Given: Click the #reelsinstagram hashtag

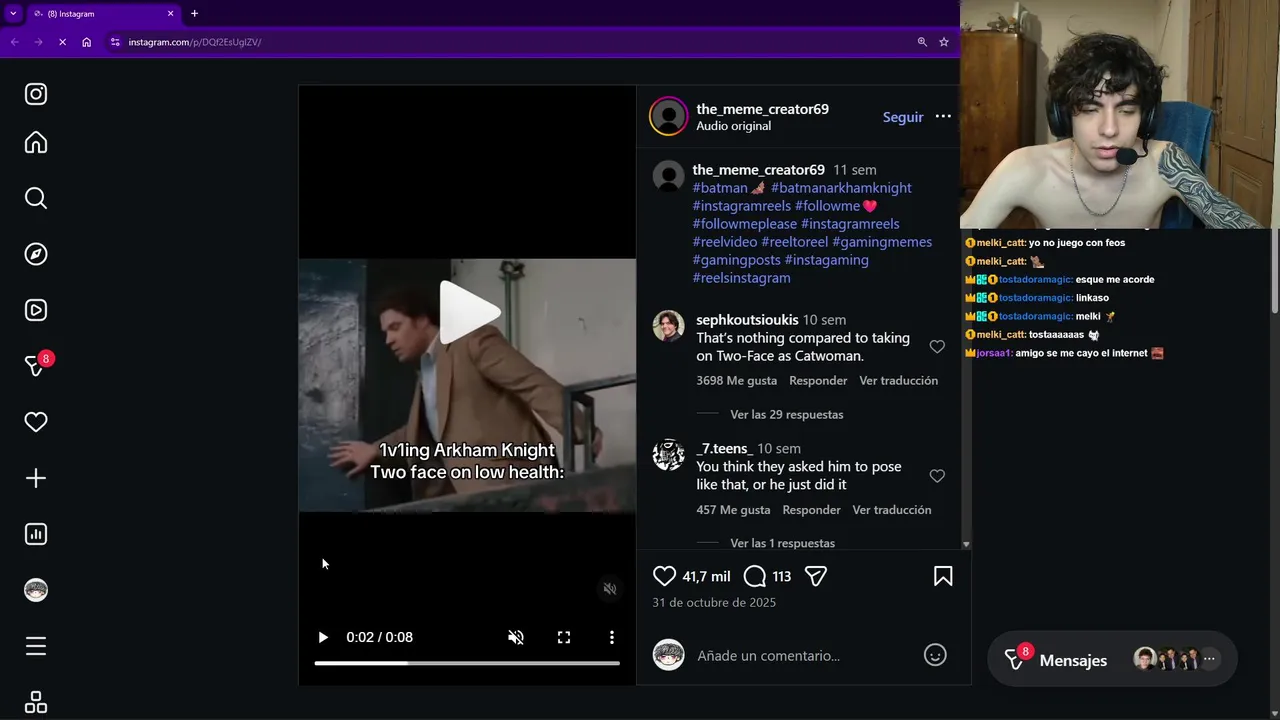Looking at the screenshot, I should 742,278.
